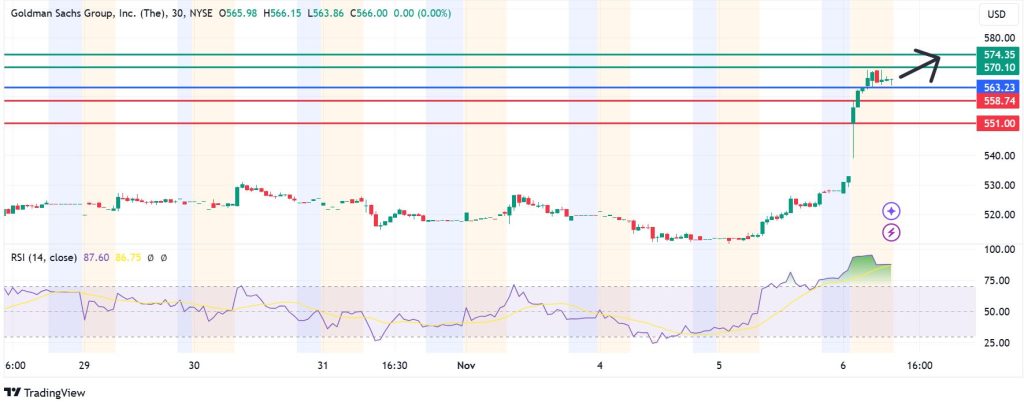1024x406 pixels.
Task: Click the high price H566.15
Action: click(x=282, y=13)
